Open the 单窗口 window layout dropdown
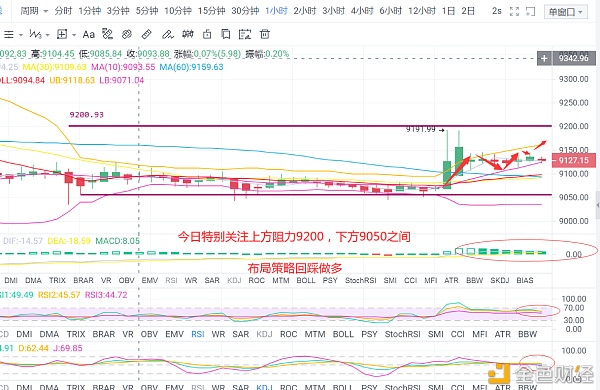 pos(566,12)
